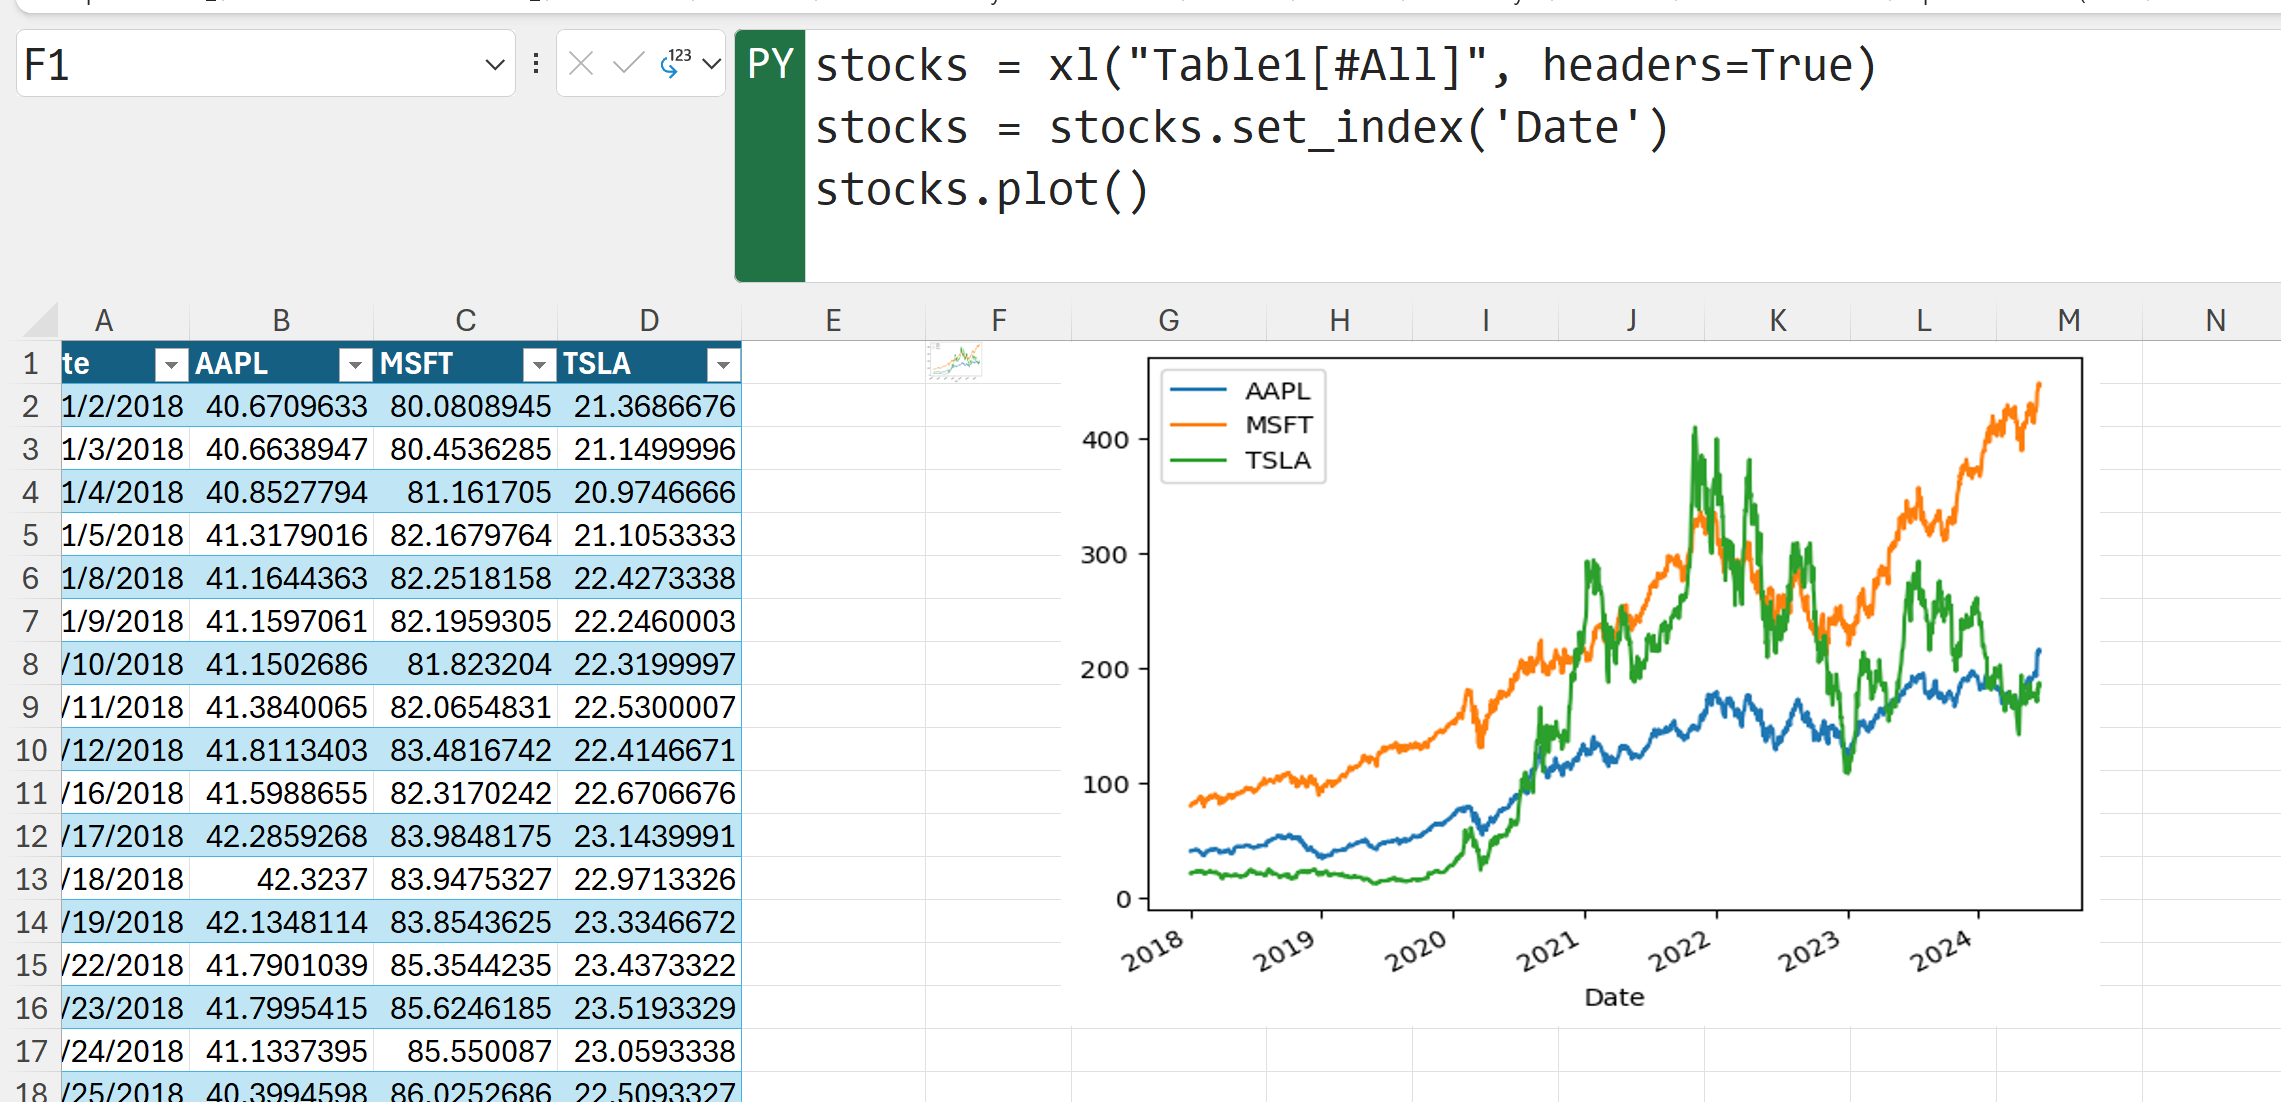Open the MSFT column filter dropdown
The width and height of the screenshot is (2281, 1102).
pyautogui.click(x=539, y=365)
